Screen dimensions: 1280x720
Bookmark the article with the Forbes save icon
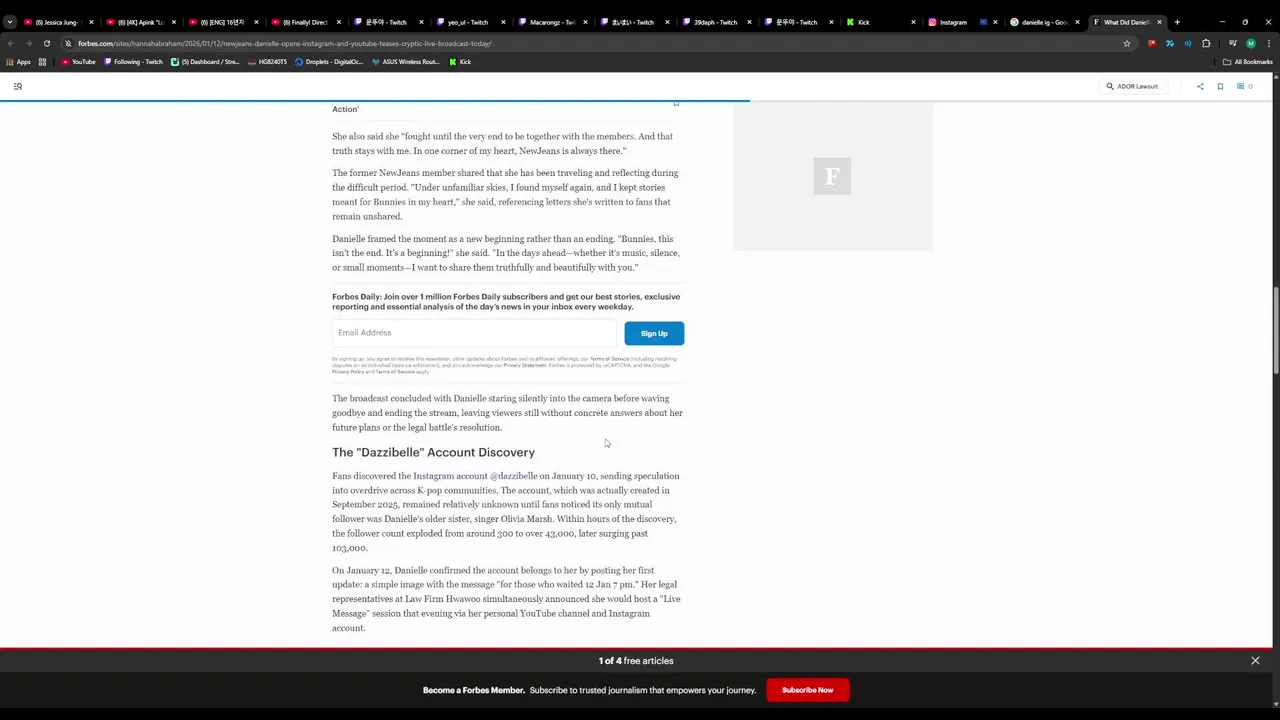tap(1220, 86)
